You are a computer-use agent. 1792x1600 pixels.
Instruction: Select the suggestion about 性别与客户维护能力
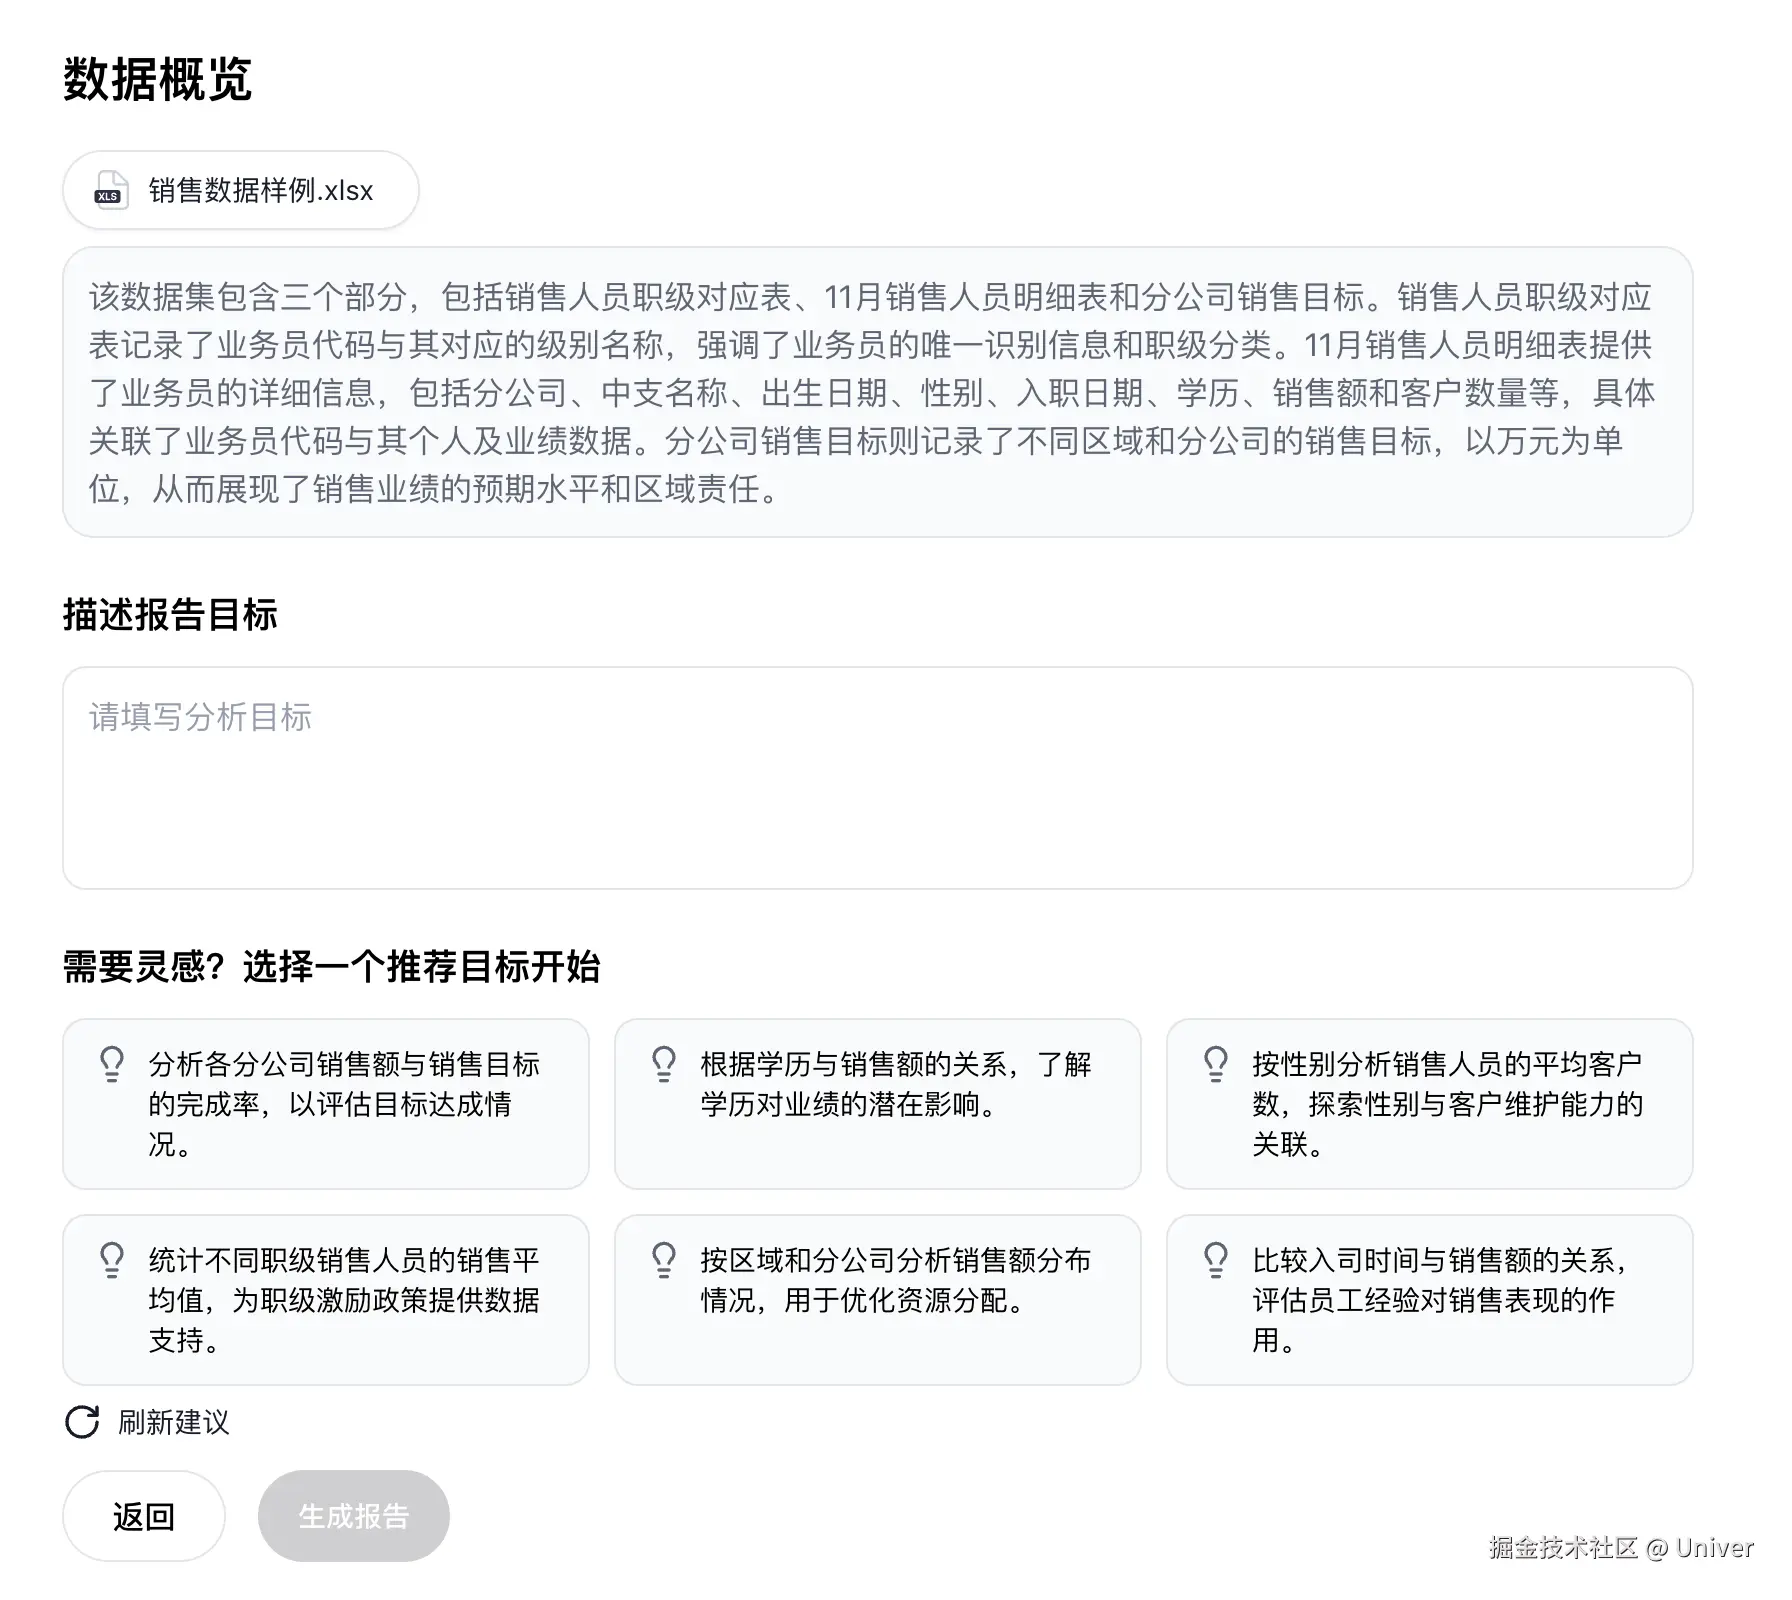(1428, 1105)
